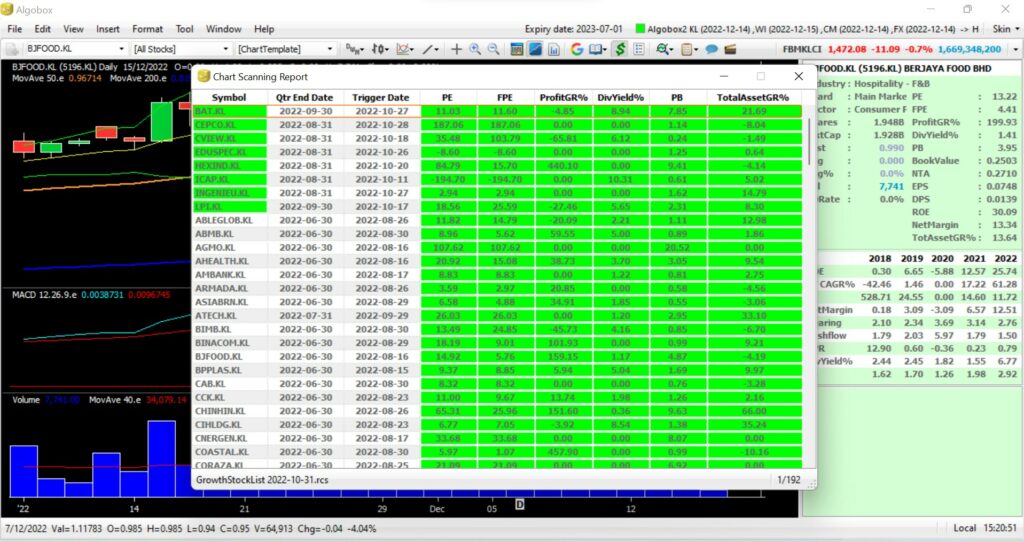Sort by FPE column header
The width and height of the screenshot is (1024, 542).
[x=505, y=97]
